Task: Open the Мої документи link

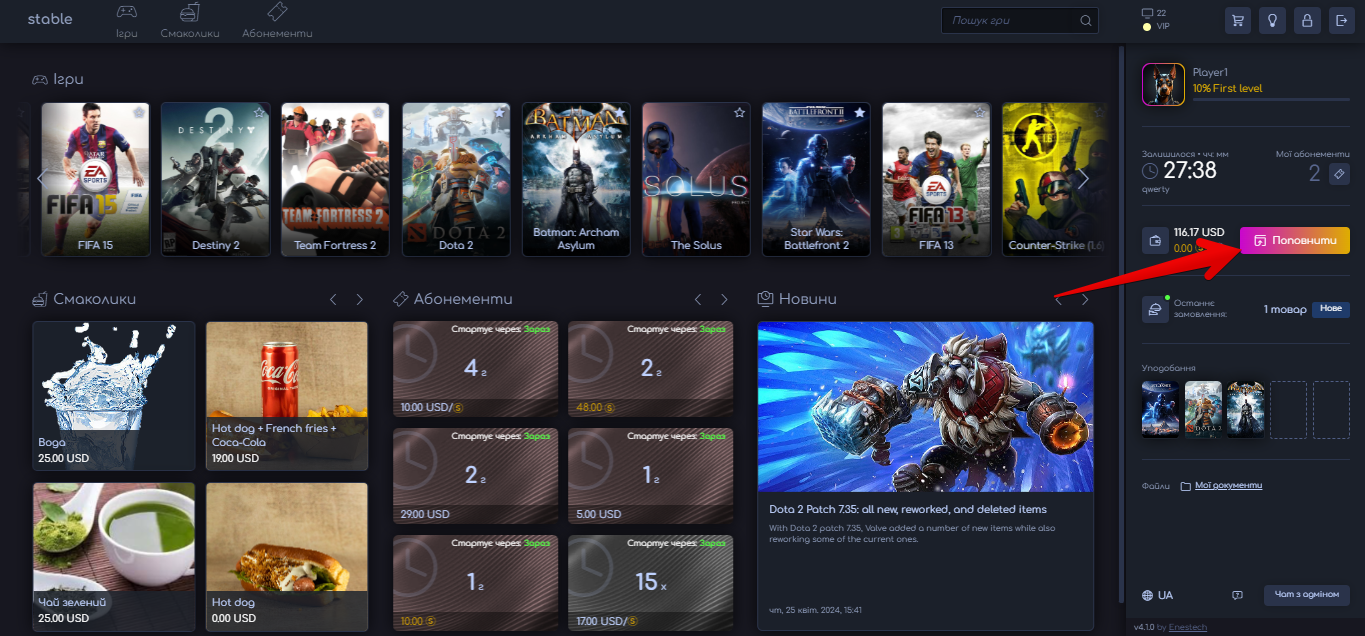Action: point(1228,486)
